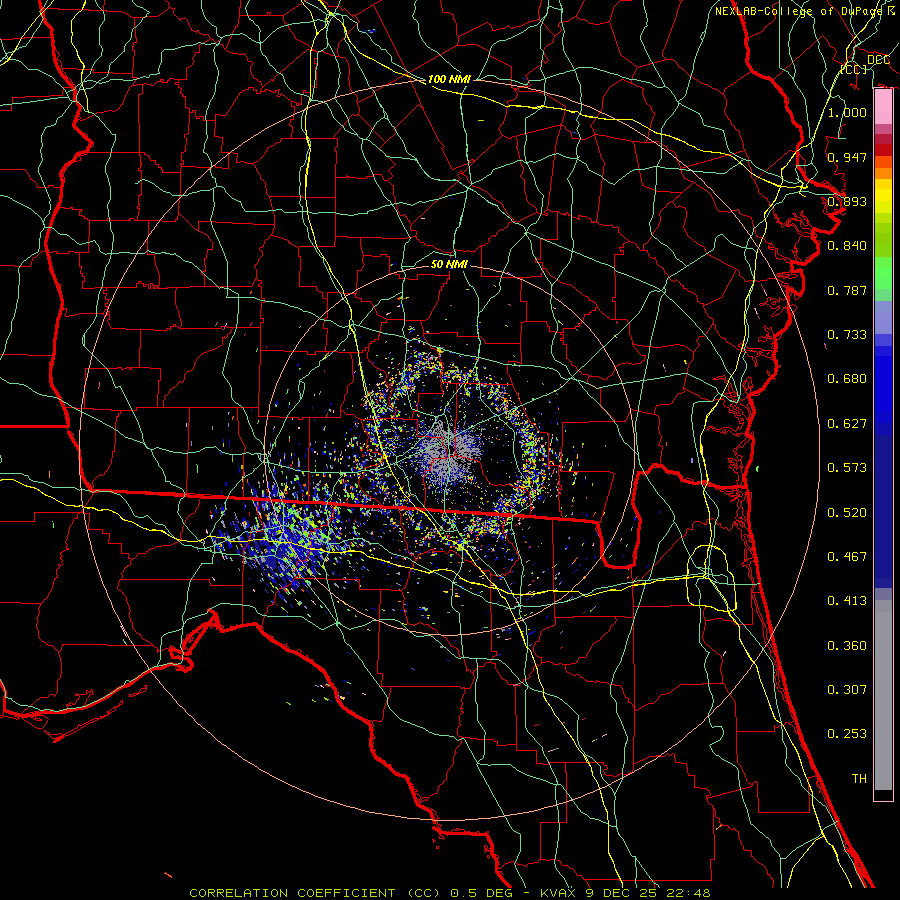The height and width of the screenshot is (900, 900).
Task: Click the gray radar site cluster at center
Action: click(x=449, y=451)
